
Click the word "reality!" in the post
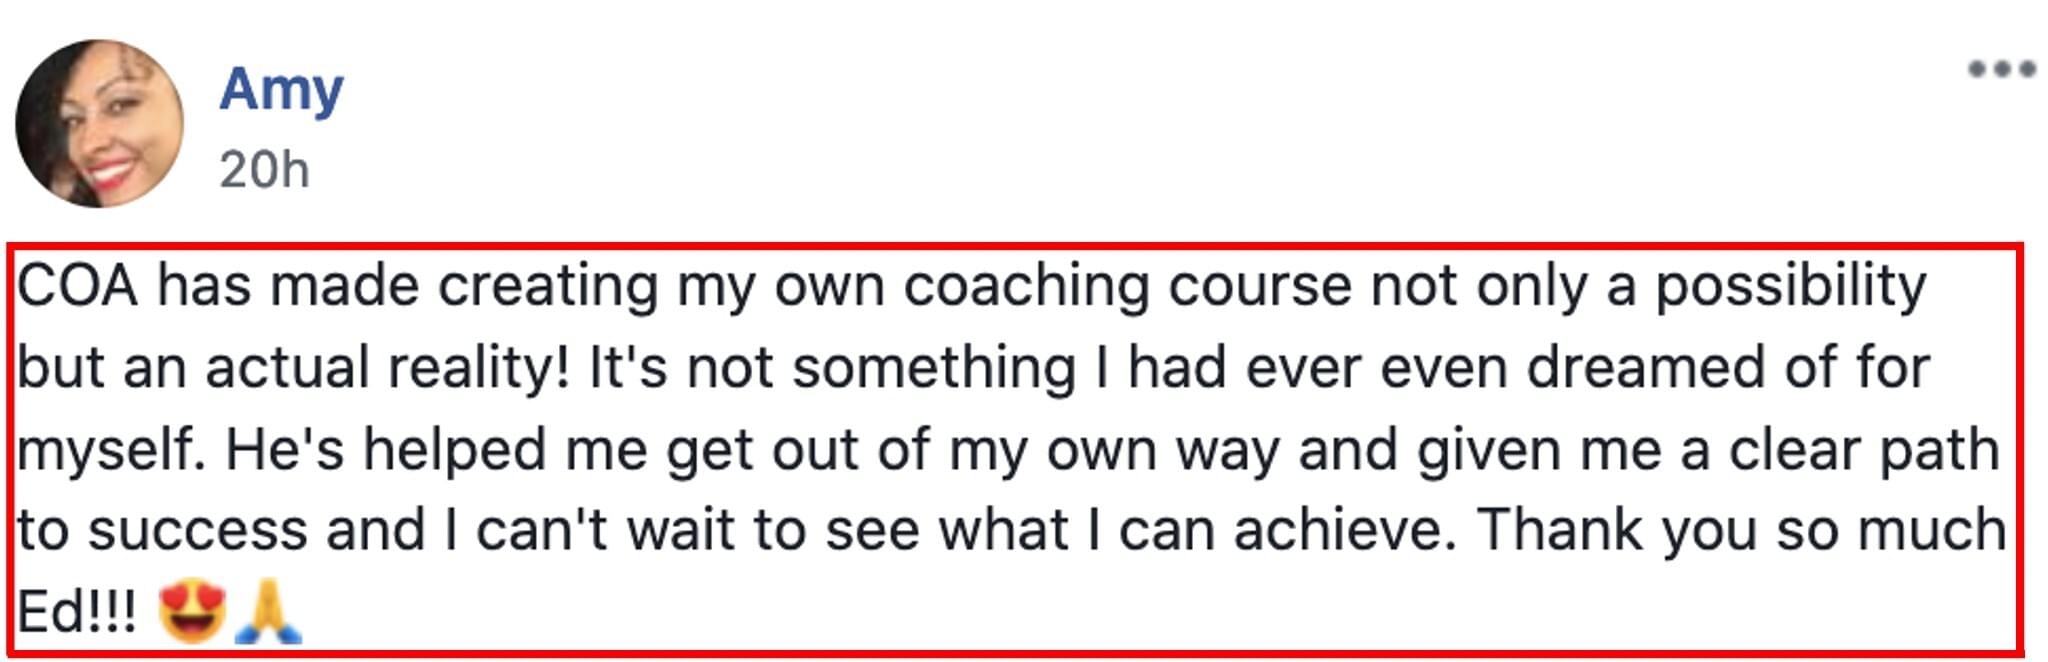coord(478,368)
